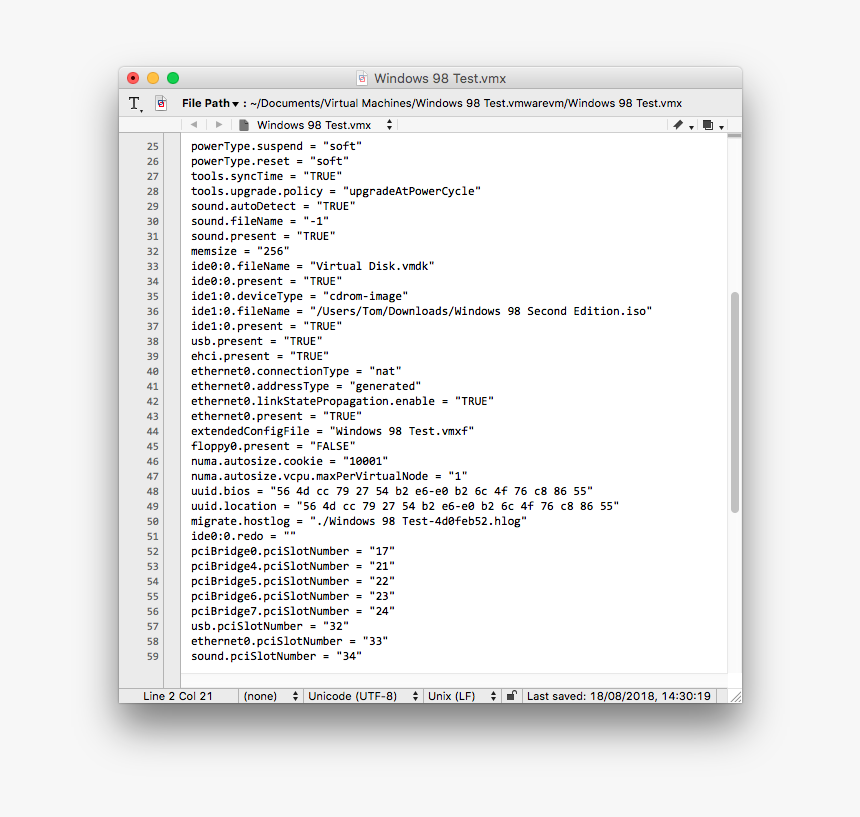Click the ethernet0.addressType = "generated" line

(x=306, y=386)
